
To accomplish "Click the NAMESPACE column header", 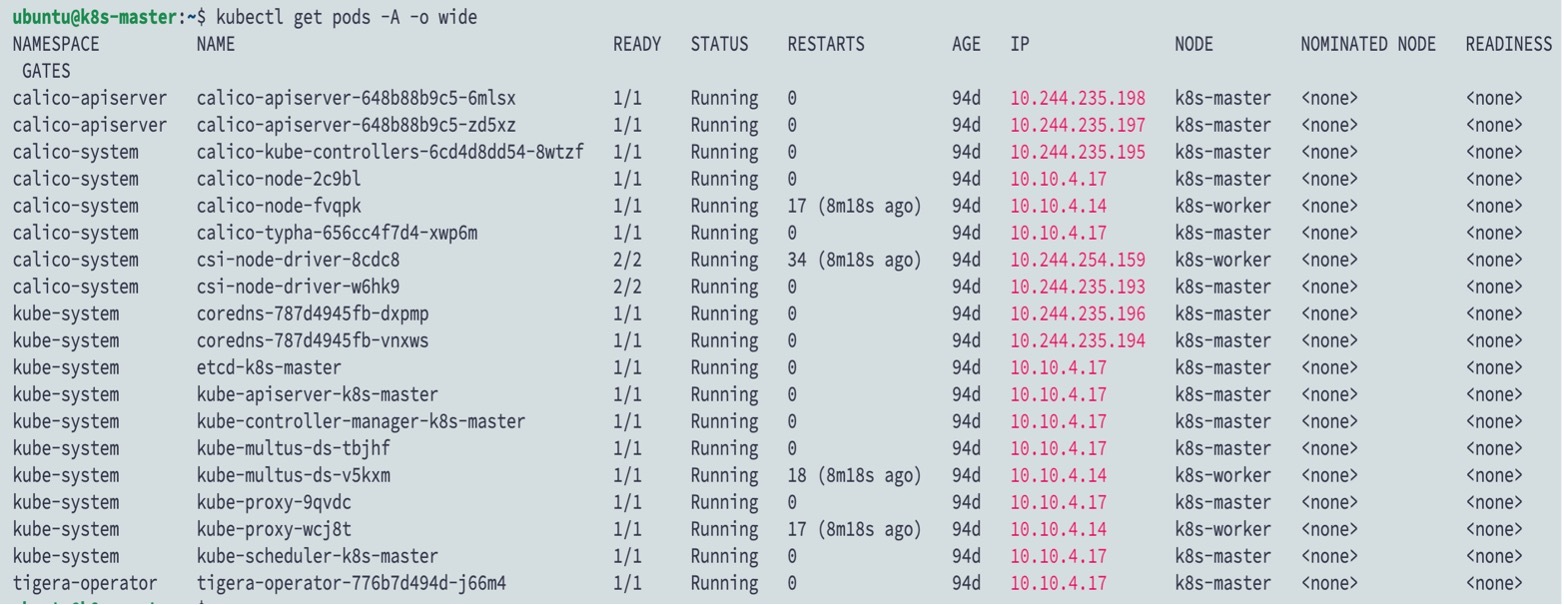I will pyautogui.click(x=56, y=44).
